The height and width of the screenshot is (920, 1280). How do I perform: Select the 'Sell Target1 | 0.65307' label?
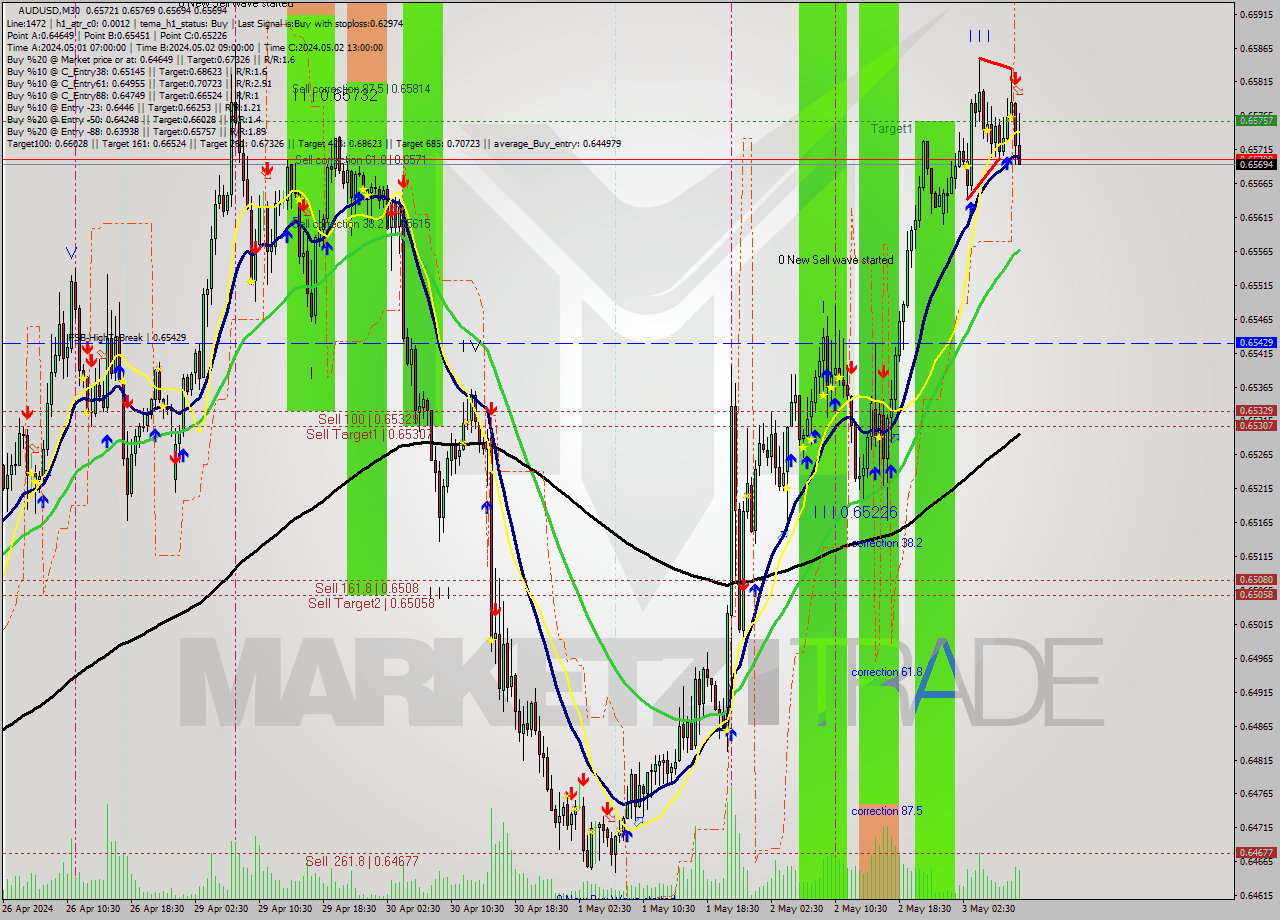click(369, 434)
